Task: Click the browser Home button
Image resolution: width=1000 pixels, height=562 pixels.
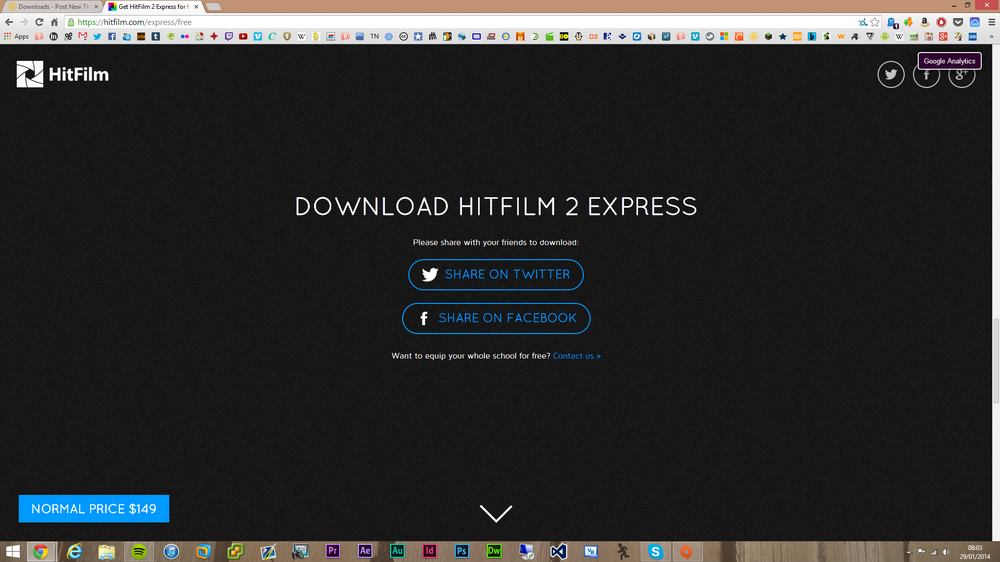Action: pos(54,22)
